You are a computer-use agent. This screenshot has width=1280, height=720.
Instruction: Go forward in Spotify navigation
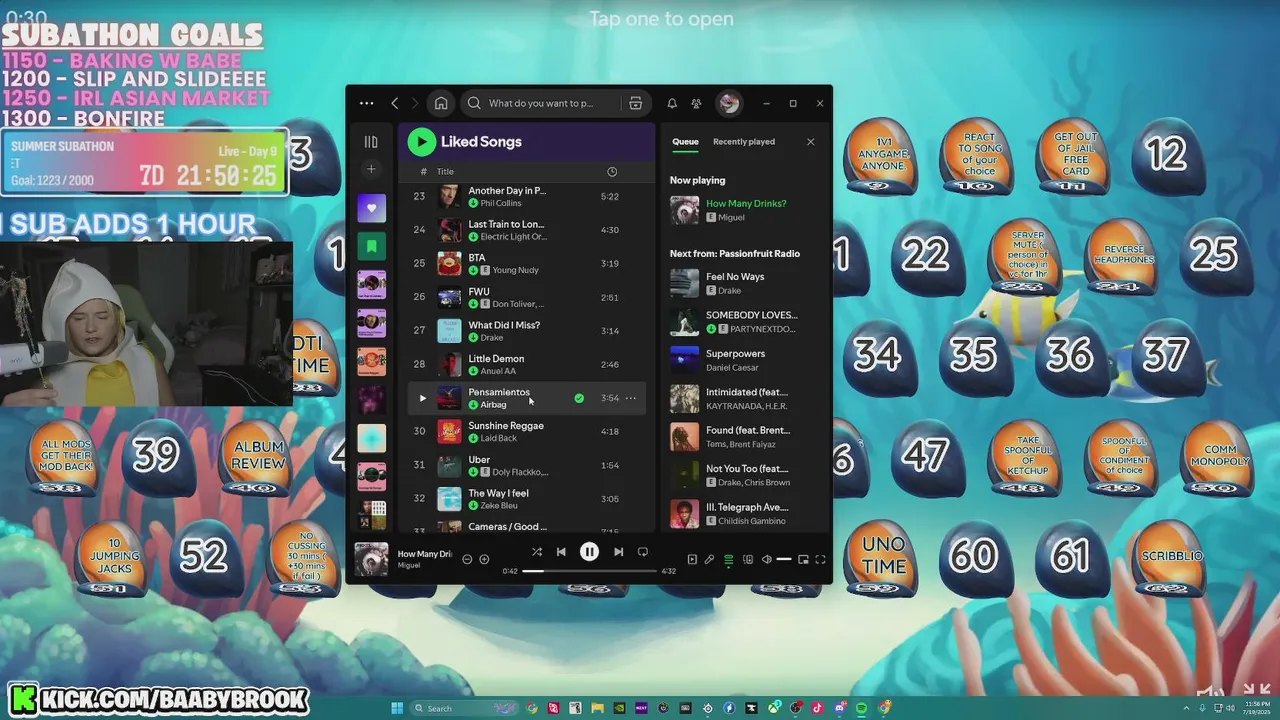[x=415, y=103]
